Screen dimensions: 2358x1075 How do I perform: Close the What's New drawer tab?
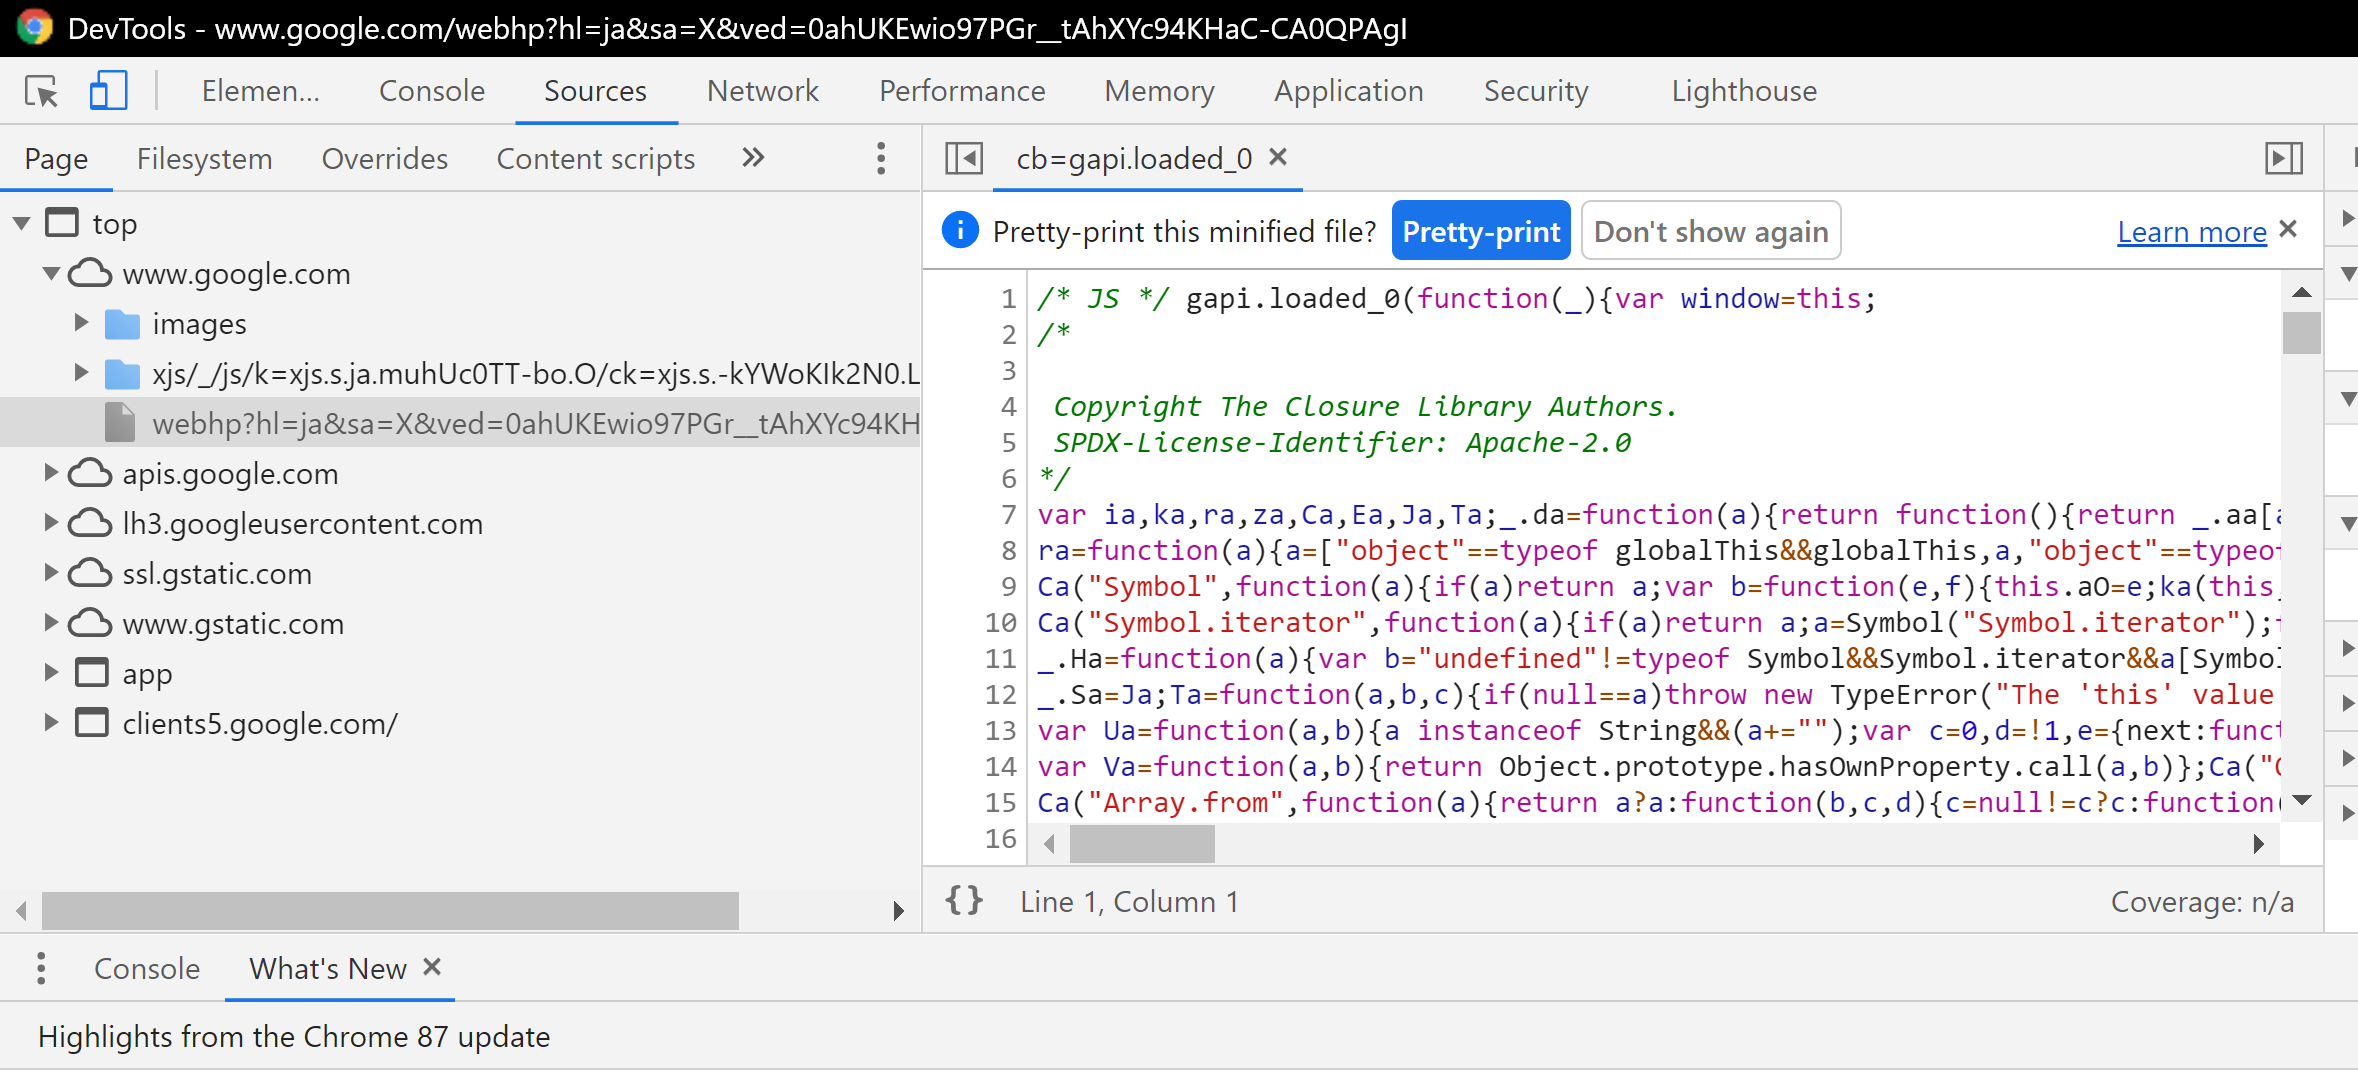click(x=431, y=967)
